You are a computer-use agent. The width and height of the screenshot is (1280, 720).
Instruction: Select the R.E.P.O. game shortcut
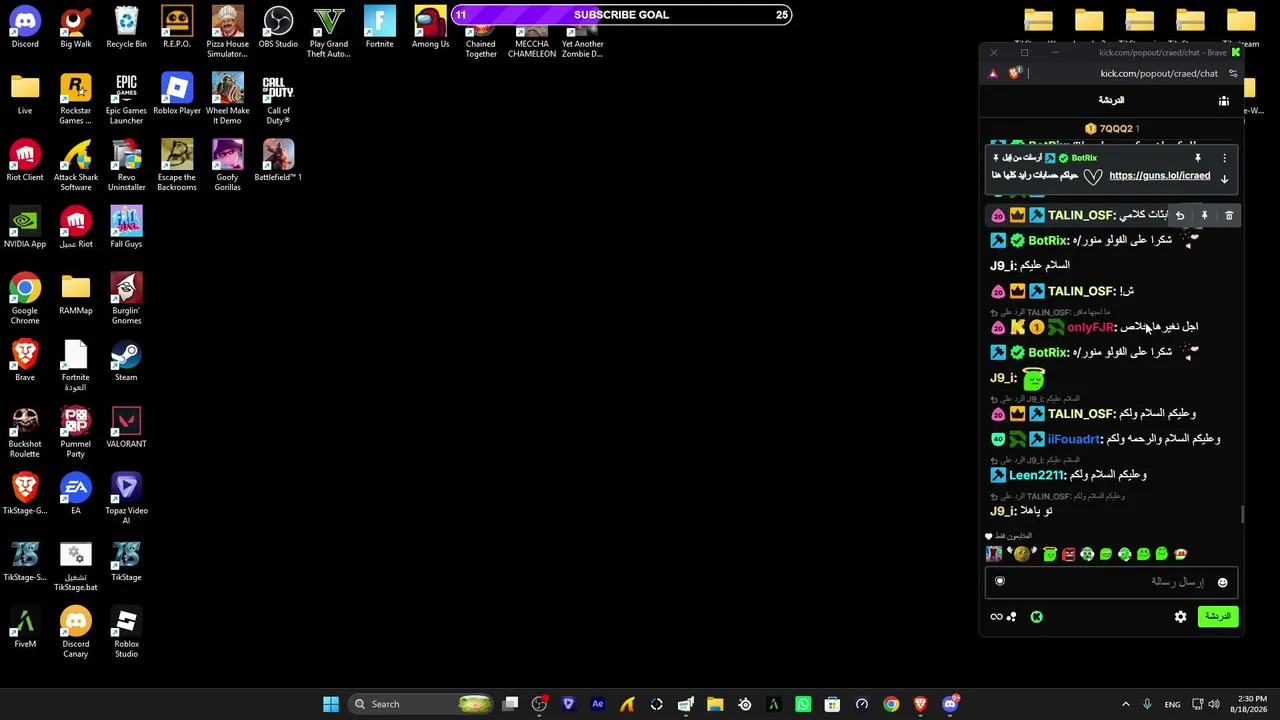coord(177,27)
